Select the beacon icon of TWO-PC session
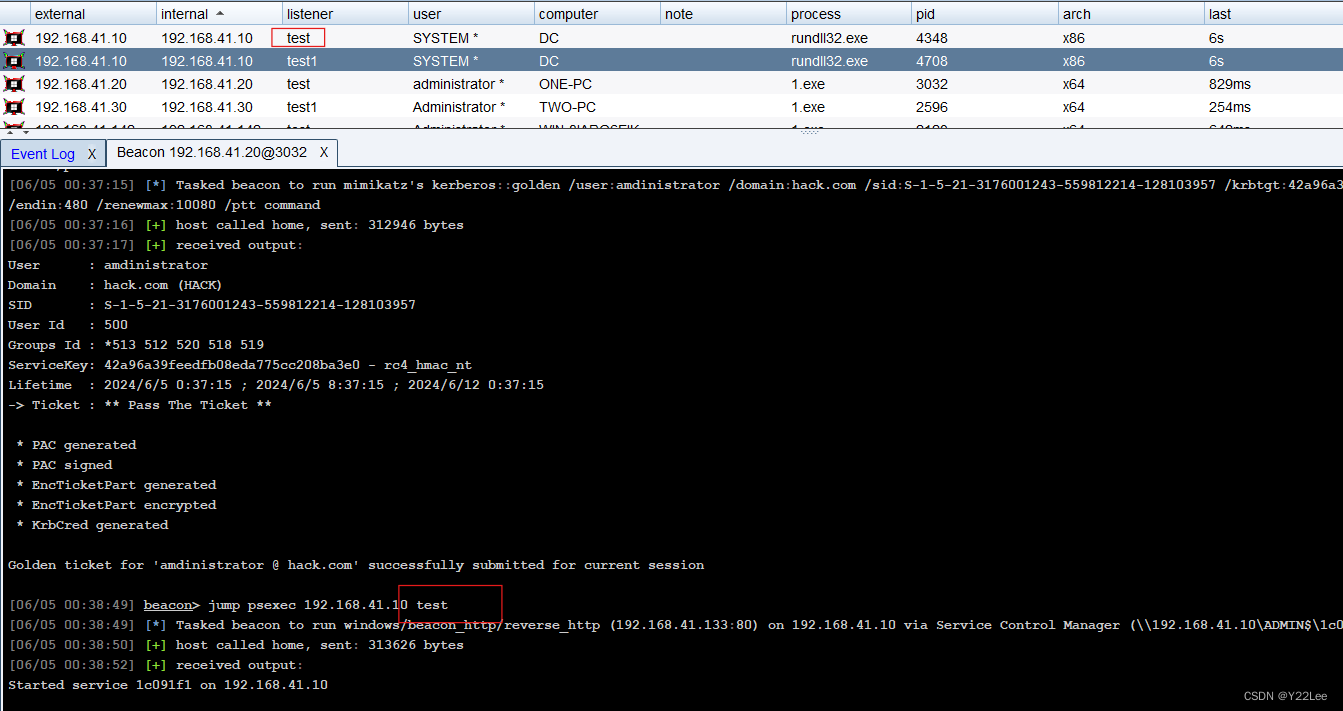Viewport: 1343px width, 711px height. coord(14,107)
